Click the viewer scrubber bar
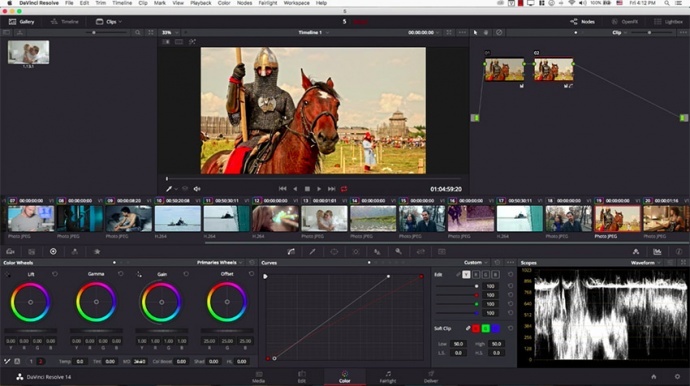The height and width of the screenshot is (386, 690). click(x=313, y=179)
